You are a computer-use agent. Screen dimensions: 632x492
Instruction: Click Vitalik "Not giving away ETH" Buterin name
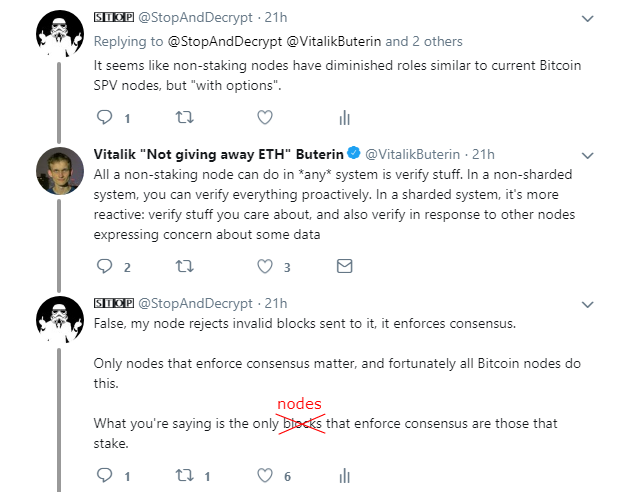217,153
